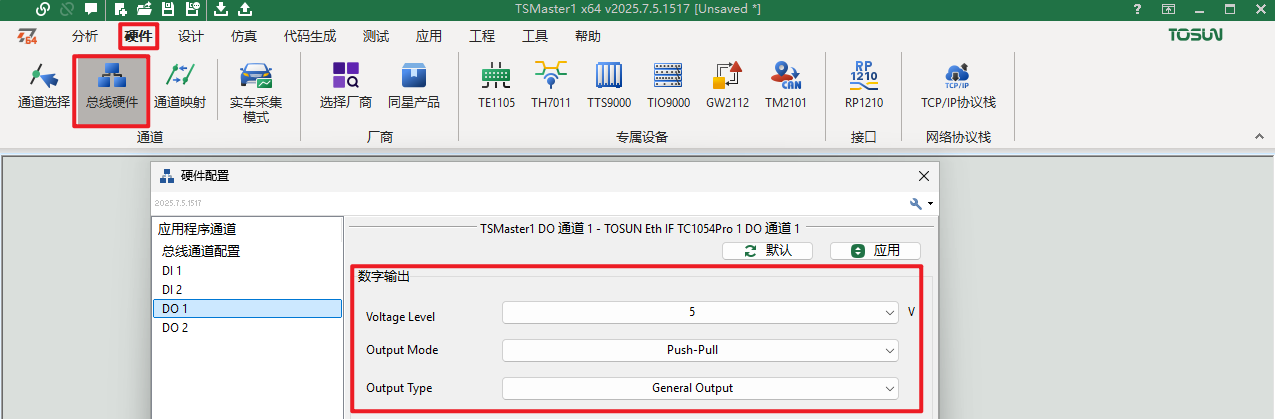Open TCP/IP协议栈 protocol stack
Viewport: 1275px width, 419px height.
pyautogui.click(x=958, y=87)
